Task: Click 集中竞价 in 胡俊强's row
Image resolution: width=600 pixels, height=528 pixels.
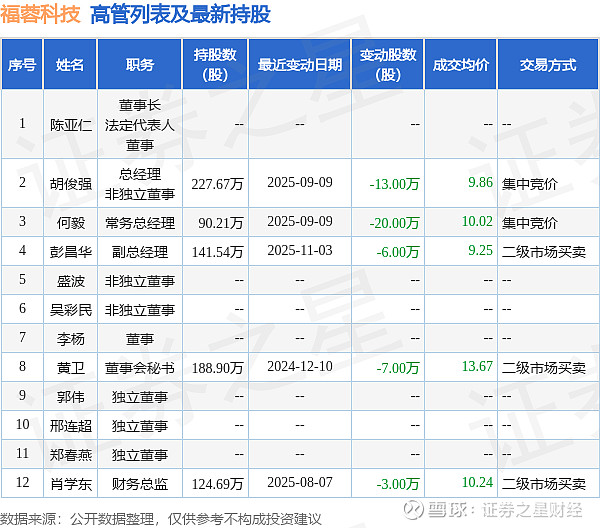Action: pos(530,184)
